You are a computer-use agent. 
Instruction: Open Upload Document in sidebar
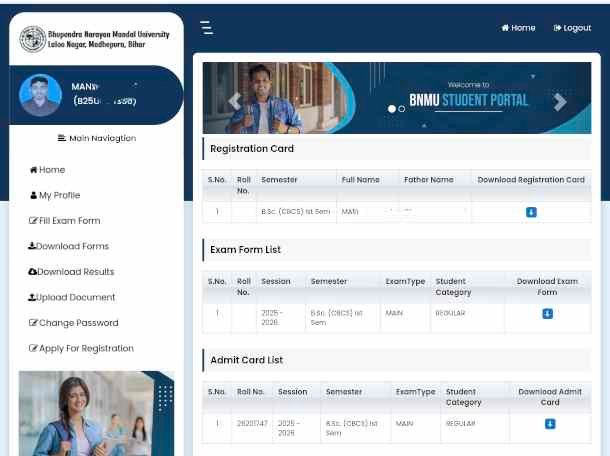72,297
